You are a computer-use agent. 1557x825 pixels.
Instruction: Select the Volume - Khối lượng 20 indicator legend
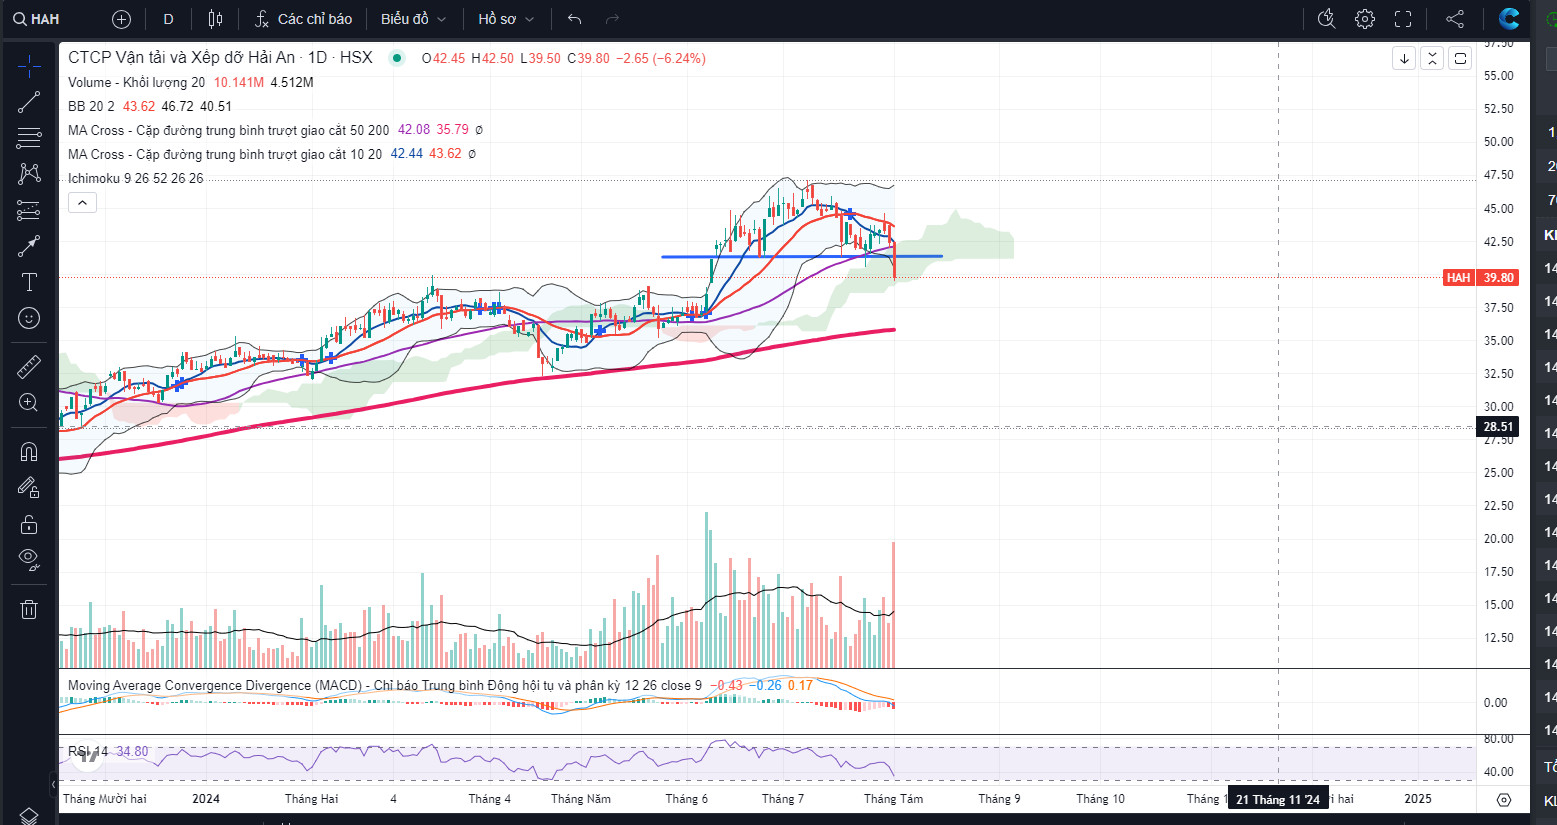pos(137,82)
